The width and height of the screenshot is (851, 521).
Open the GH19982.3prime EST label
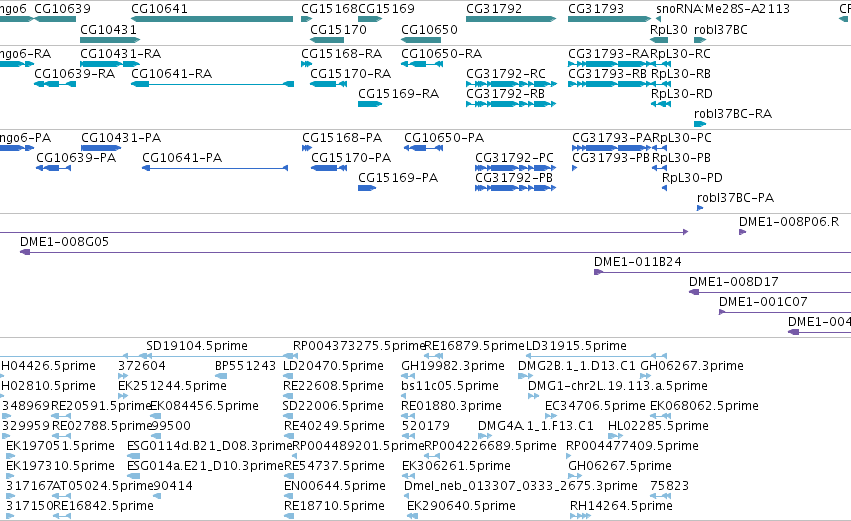pyautogui.click(x=453, y=366)
